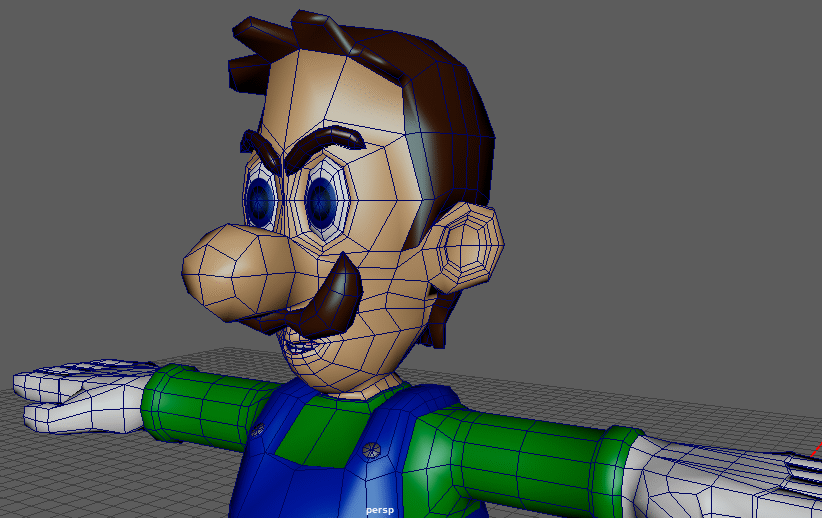The height and width of the screenshot is (518, 822).
Task: Select the character's ear geometry
Action: pyautogui.click(x=467, y=245)
